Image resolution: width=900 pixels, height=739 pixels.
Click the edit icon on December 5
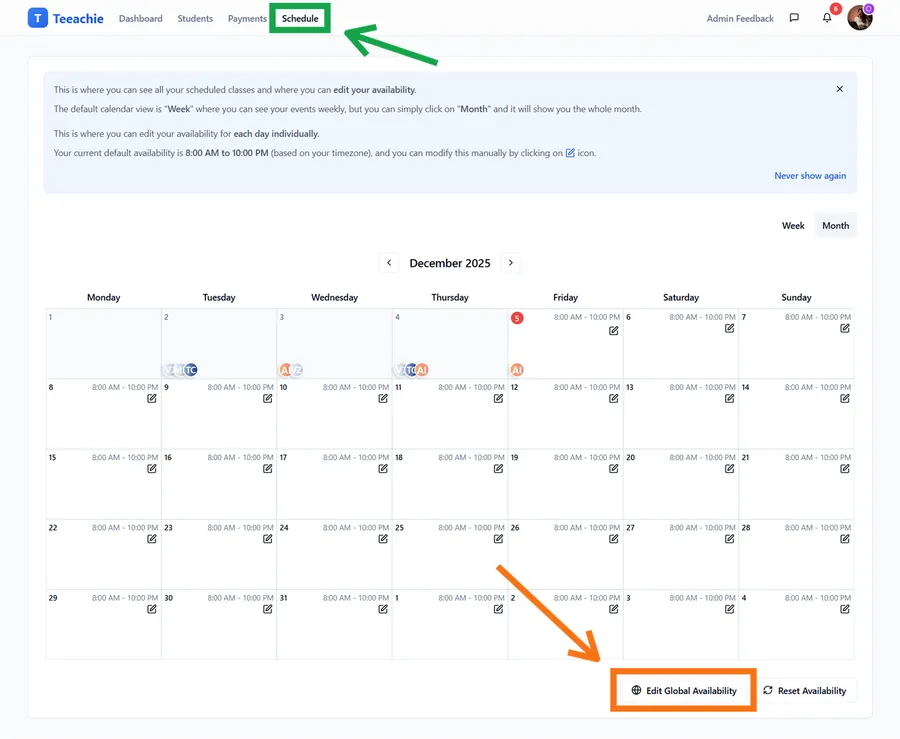[x=614, y=329]
